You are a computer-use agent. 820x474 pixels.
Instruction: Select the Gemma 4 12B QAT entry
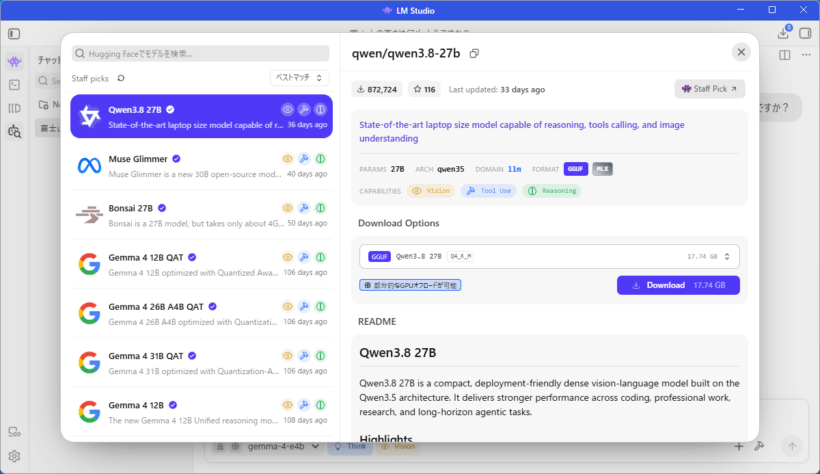201,264
